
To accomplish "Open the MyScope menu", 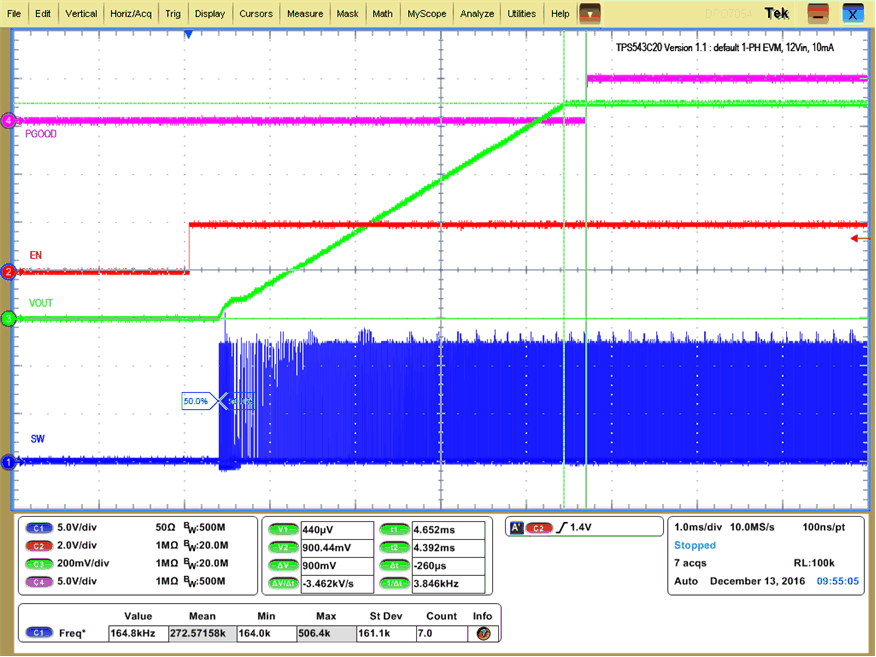I will (x=426, y=13).
